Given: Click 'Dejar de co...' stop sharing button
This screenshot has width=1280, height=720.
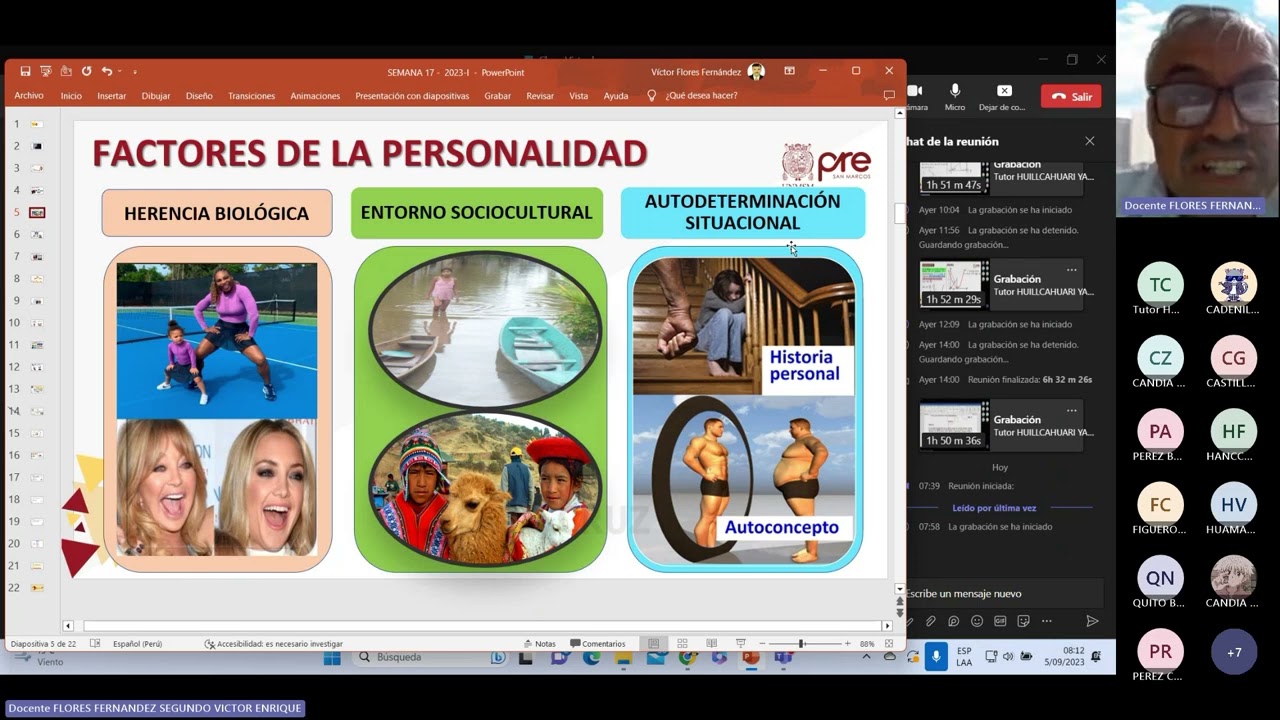Looking at the screenshot, I should click(1003, 97).
